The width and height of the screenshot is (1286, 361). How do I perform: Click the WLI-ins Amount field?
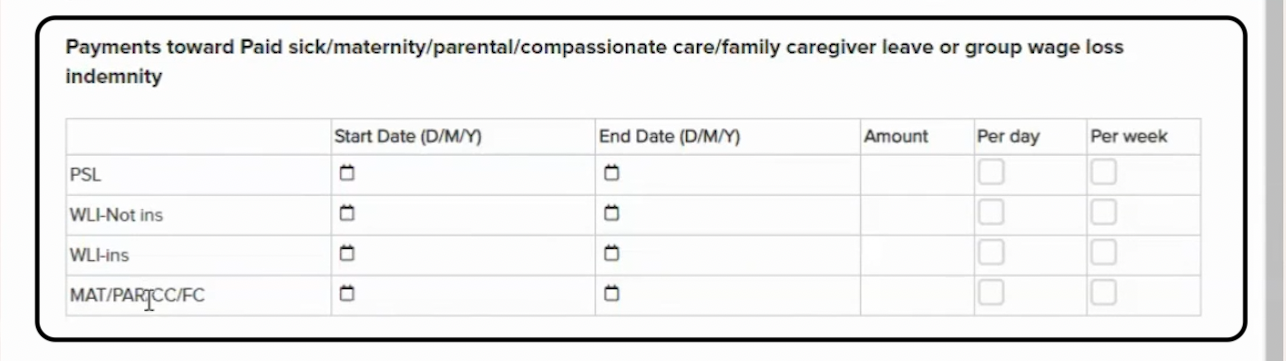point(916,255)
